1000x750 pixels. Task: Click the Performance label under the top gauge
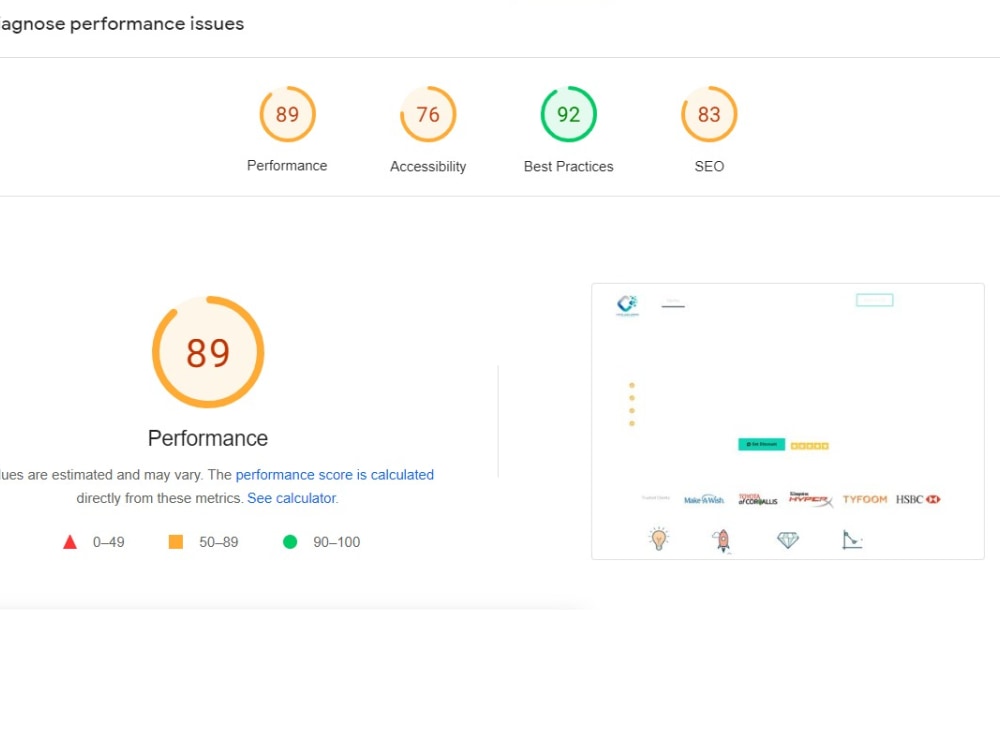coord(287,166)
